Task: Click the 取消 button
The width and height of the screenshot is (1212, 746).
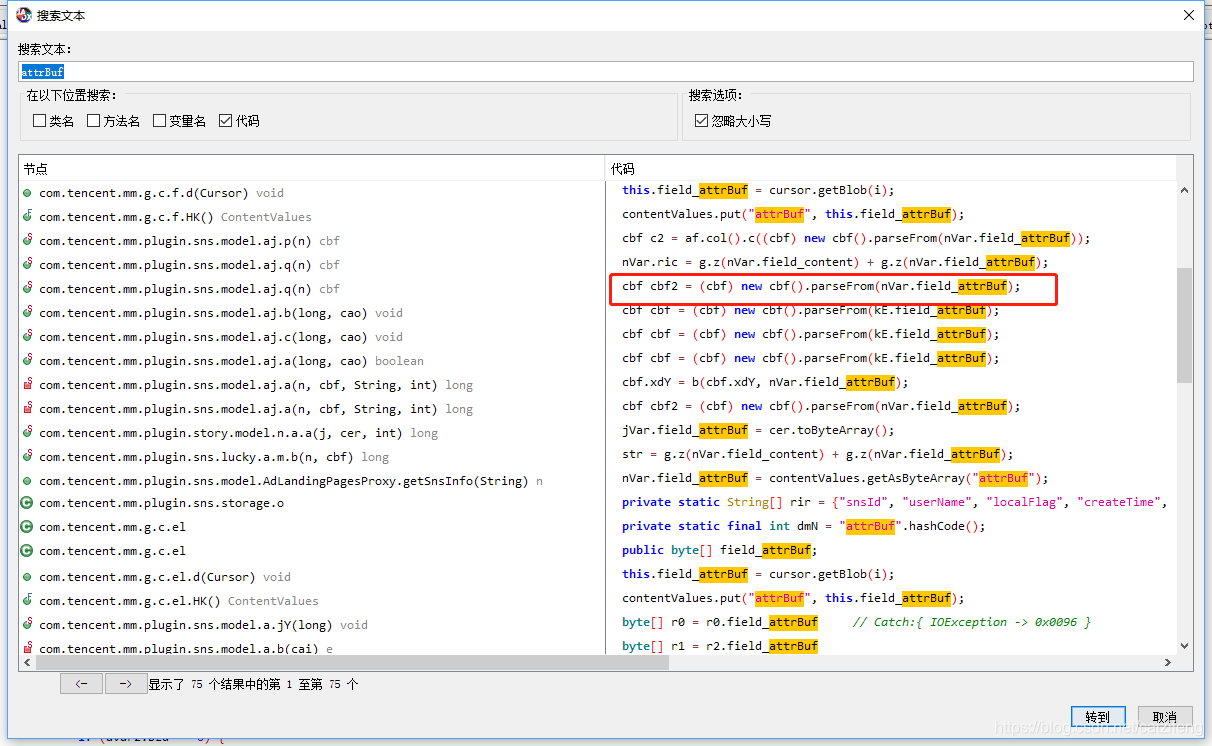Action: coord(1164,717)
